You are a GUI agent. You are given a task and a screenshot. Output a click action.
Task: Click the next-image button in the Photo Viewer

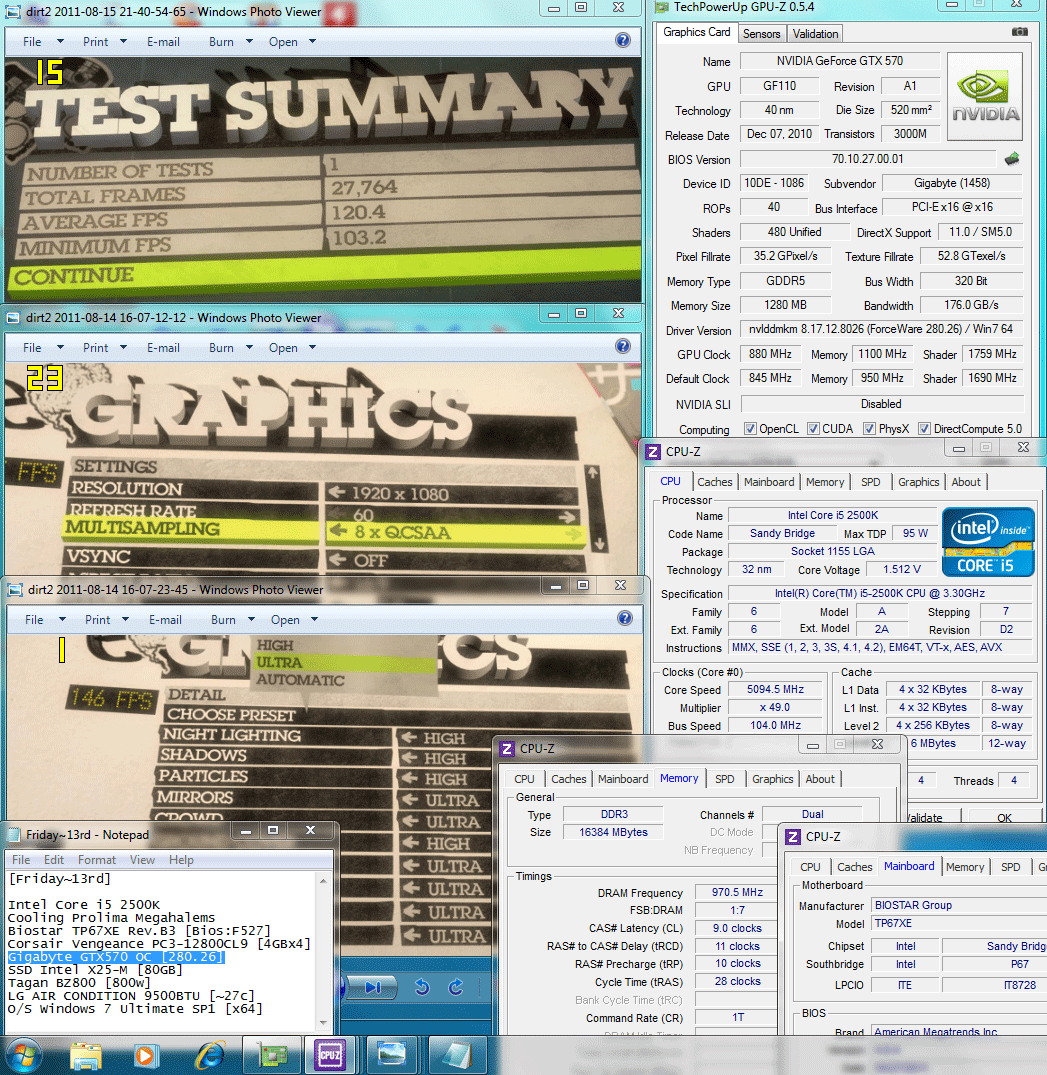point(373,987)
